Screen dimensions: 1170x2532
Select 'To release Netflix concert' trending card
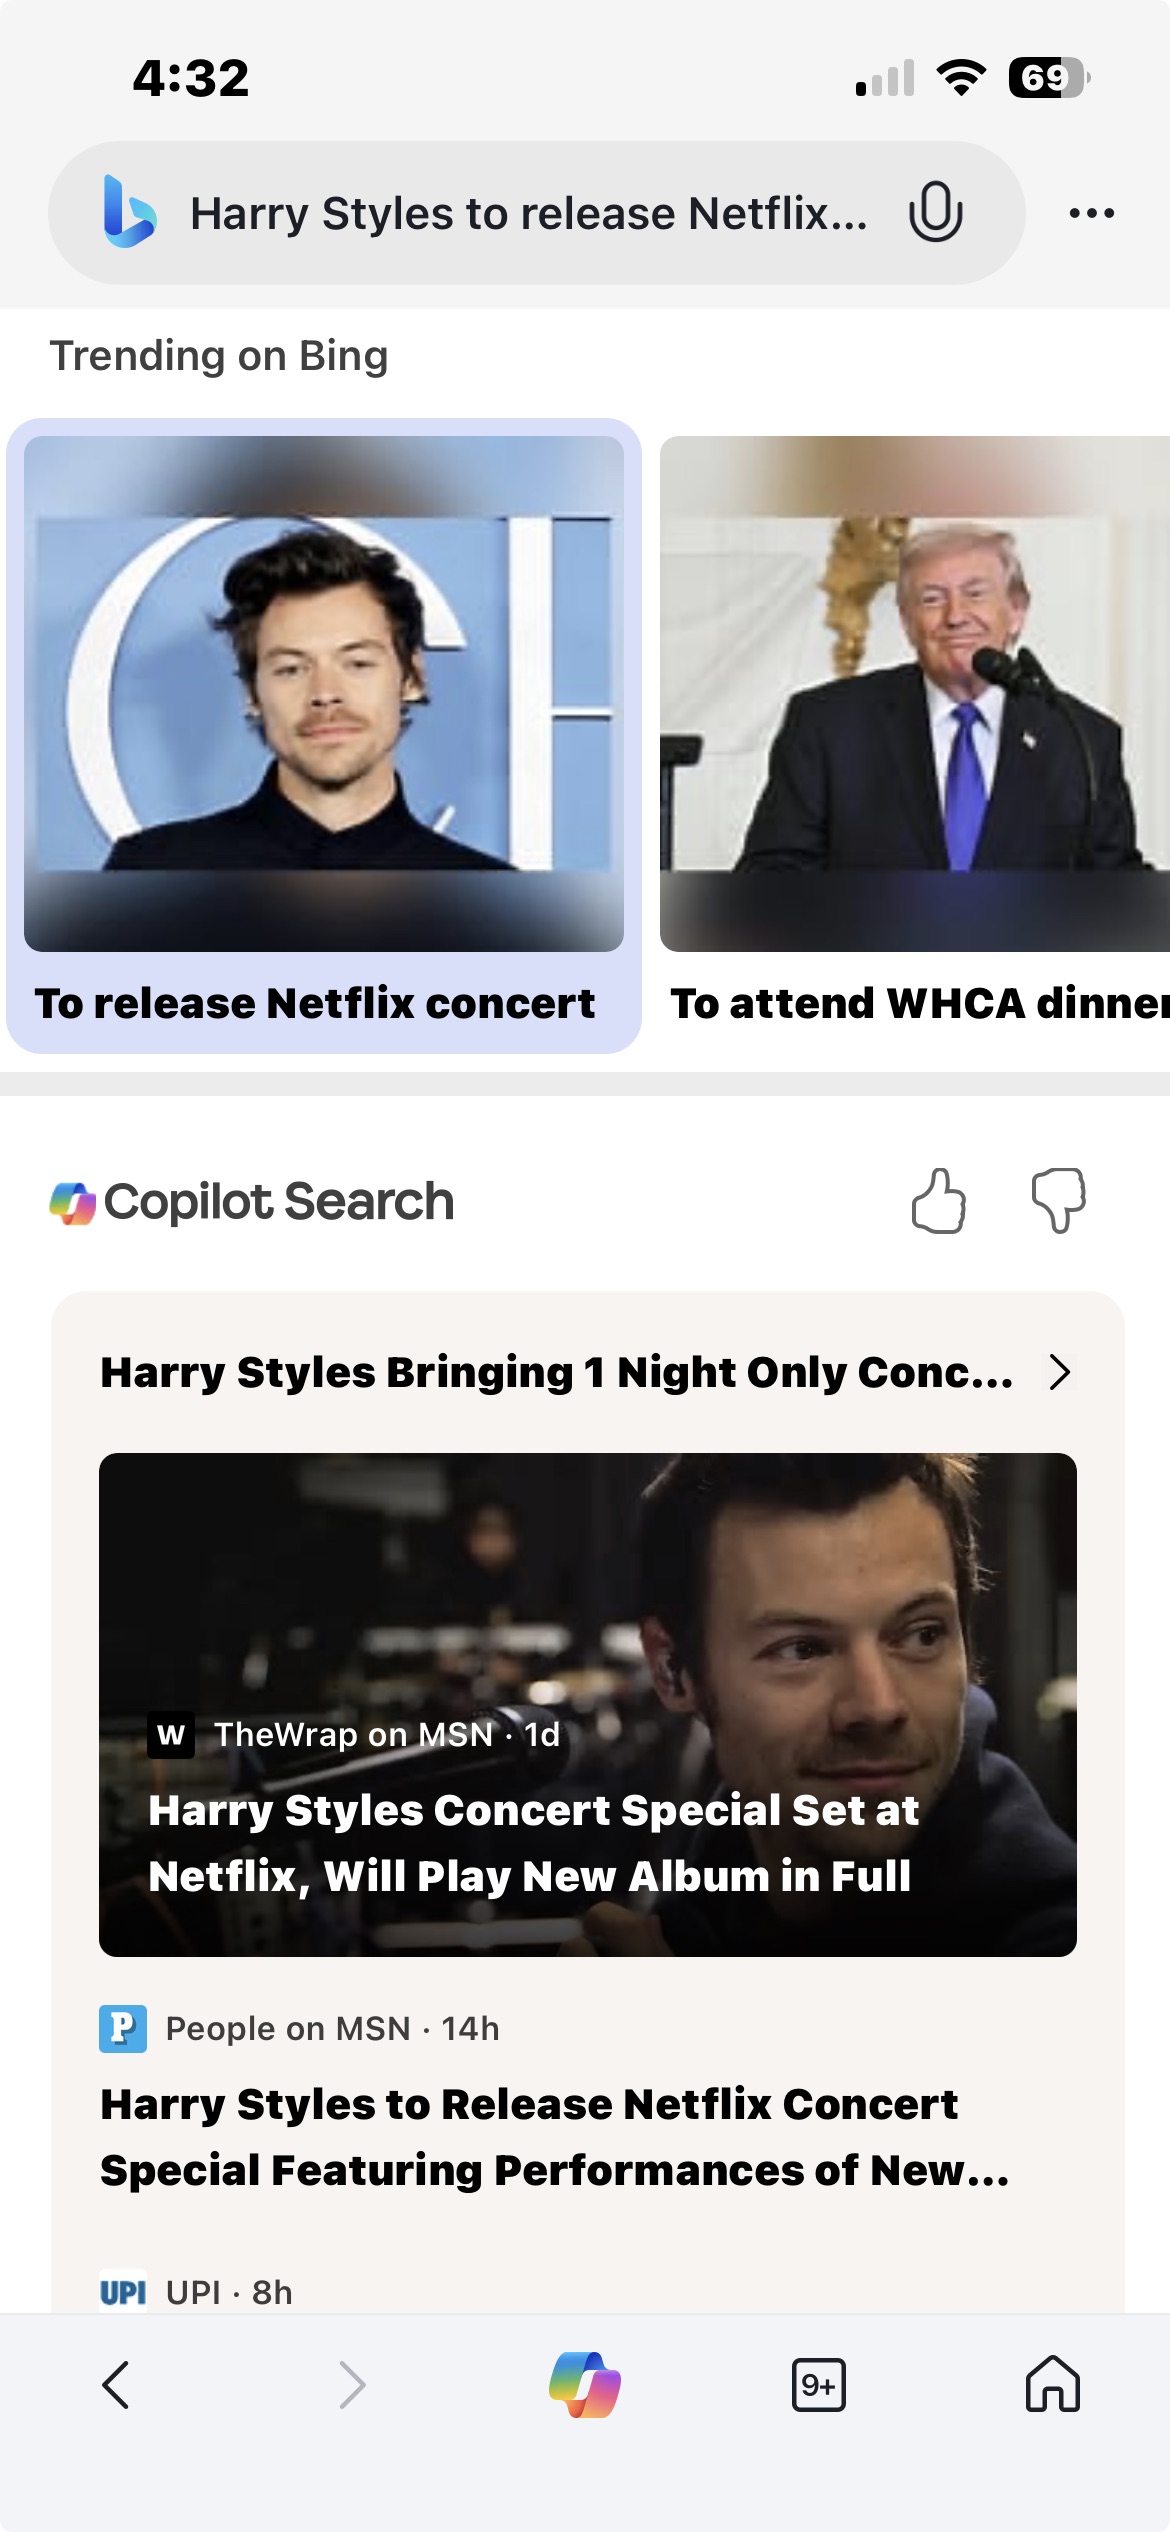[x=315, y=1003]
